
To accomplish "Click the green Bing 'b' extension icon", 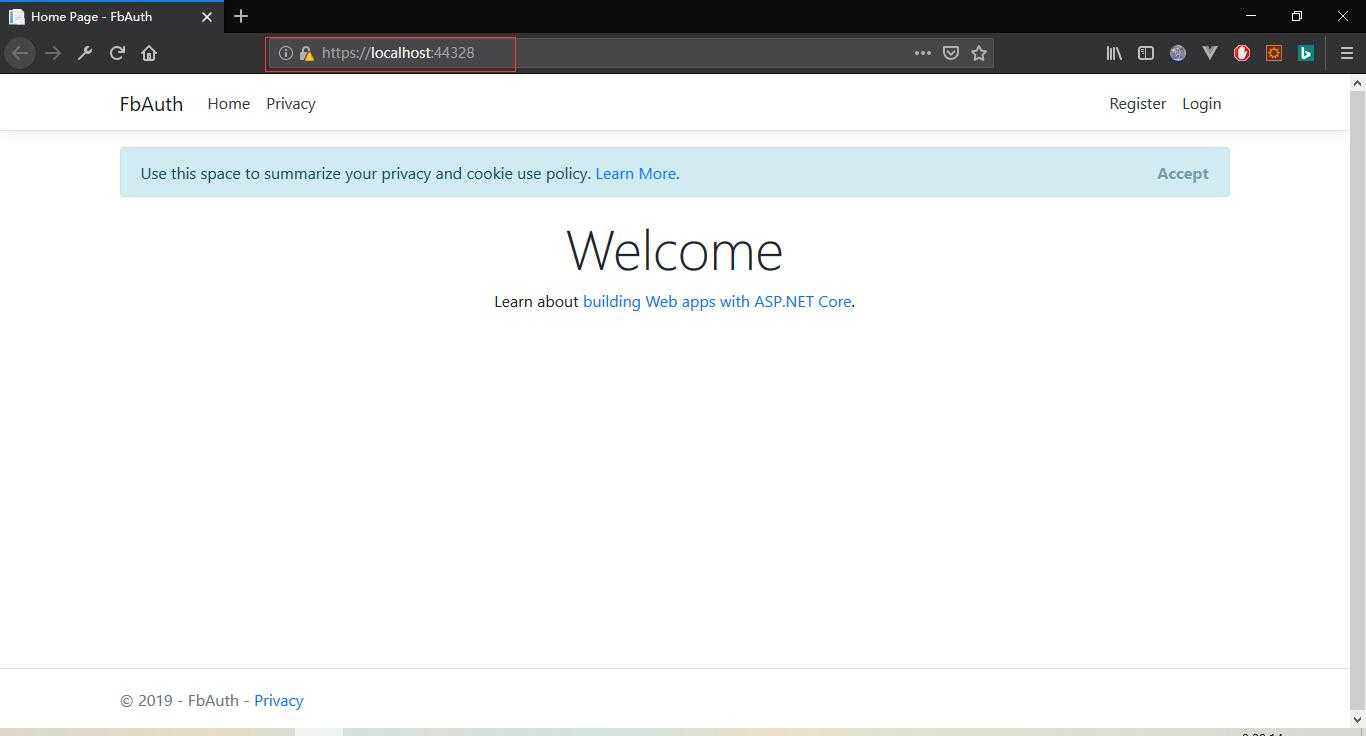I will [1306, 53].
